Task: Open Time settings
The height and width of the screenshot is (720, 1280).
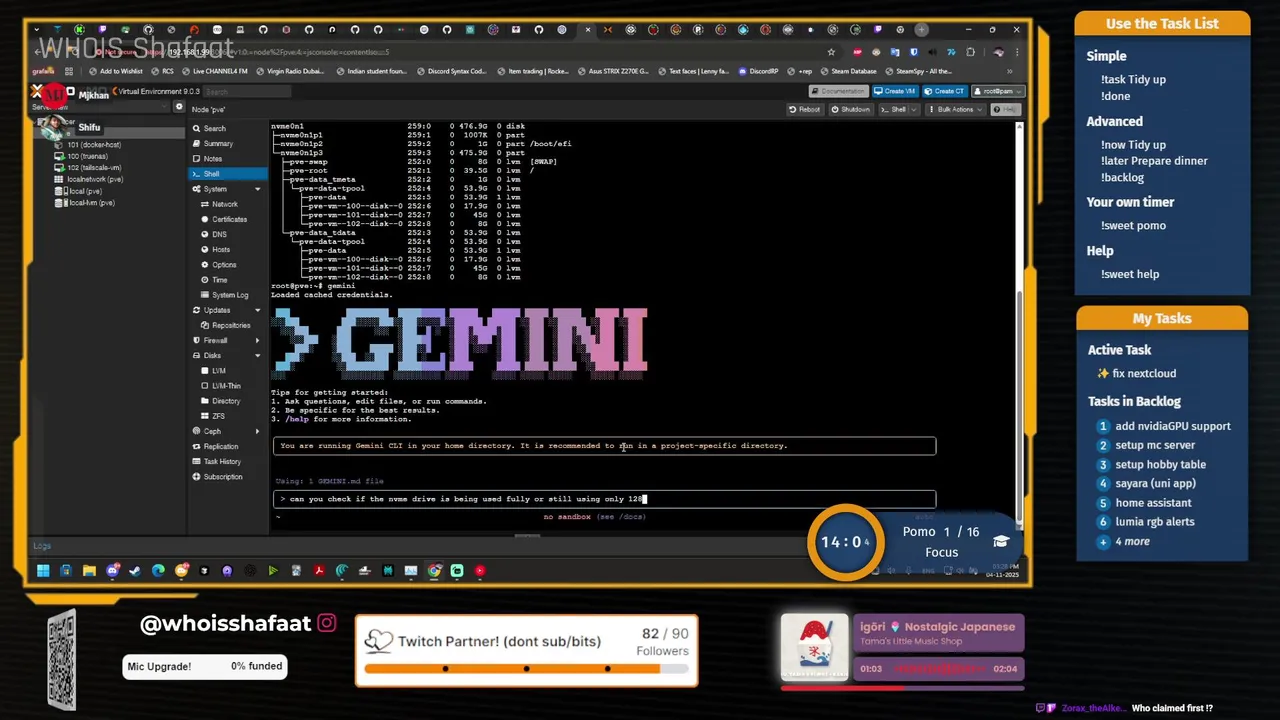Action: point(219,280)
